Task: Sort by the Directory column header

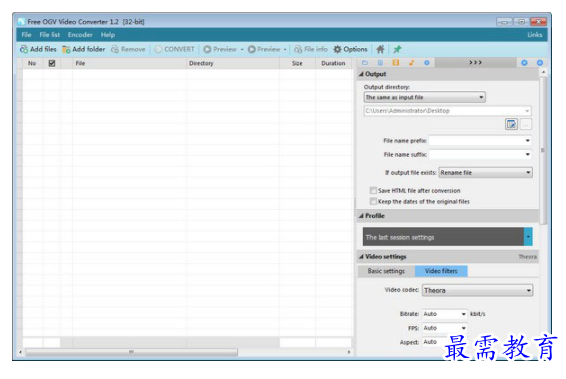Action: [232, 63]
